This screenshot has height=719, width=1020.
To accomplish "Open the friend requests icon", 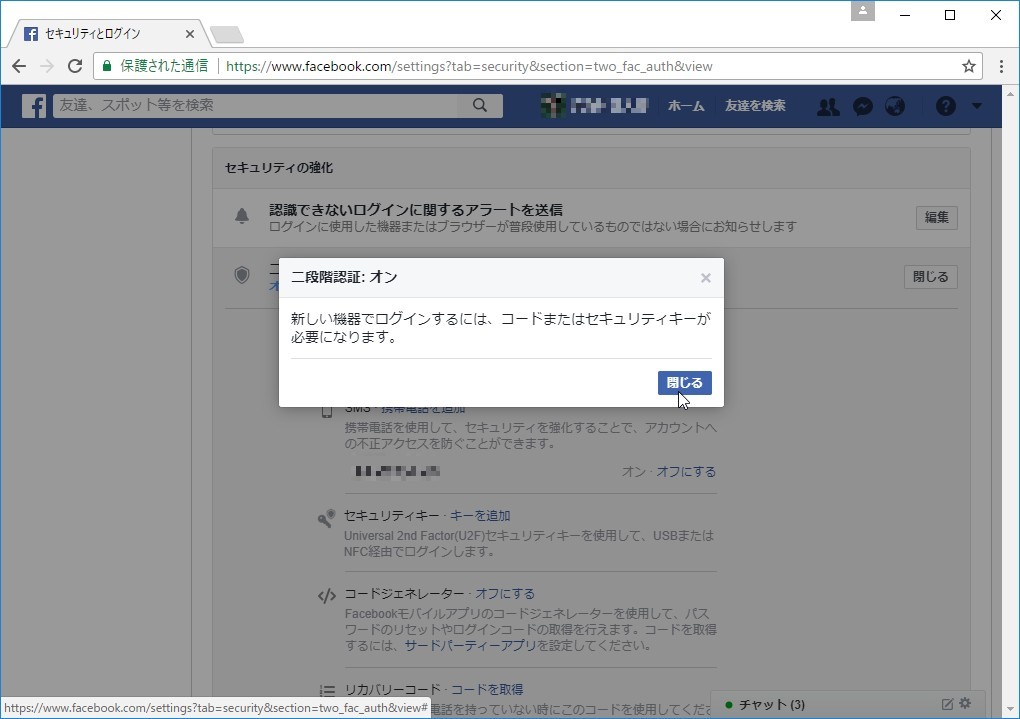I will point(829,105).
